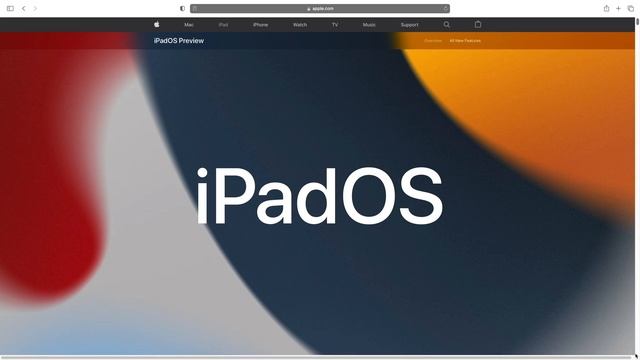This screenshot has height=360, width=640.
Task: Open the All New Features link
Action: tap(465, 41)
